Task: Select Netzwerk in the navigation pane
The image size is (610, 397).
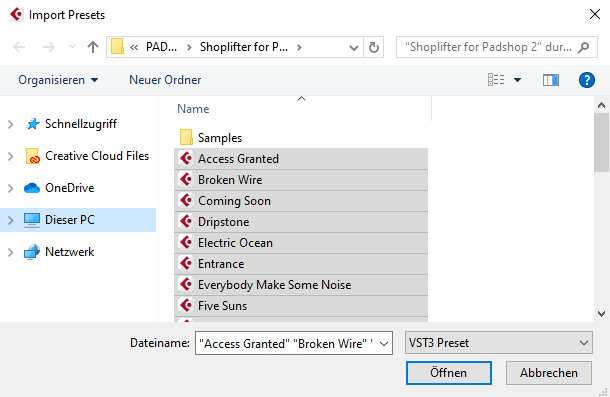Action: [69, 252]
